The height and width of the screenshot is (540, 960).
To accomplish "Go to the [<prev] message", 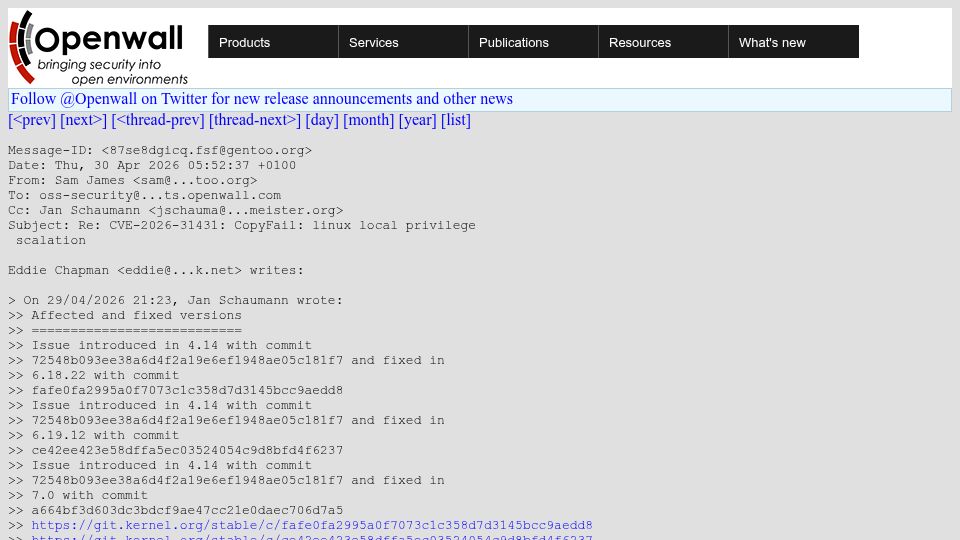I will 32,120.
